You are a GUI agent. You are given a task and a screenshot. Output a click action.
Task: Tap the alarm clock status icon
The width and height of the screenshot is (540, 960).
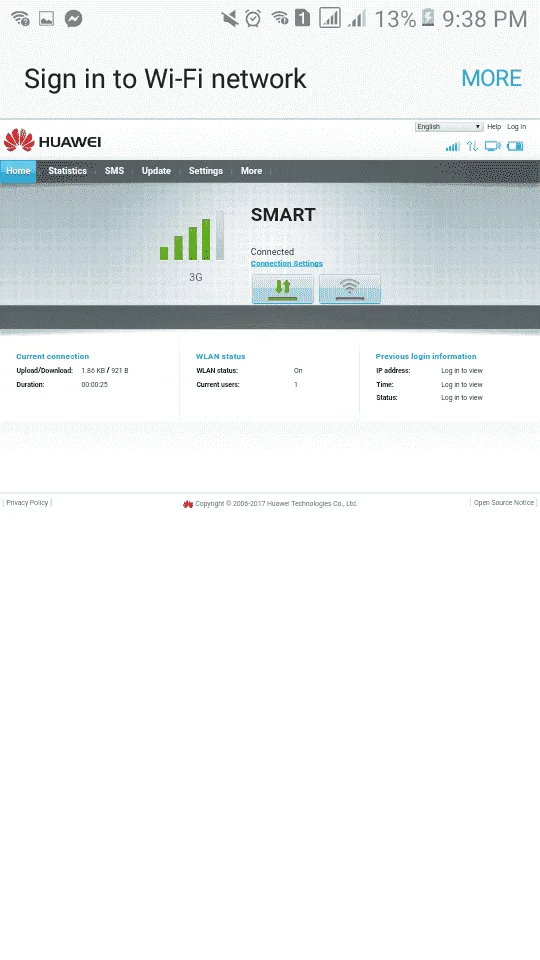coord(253,19)
